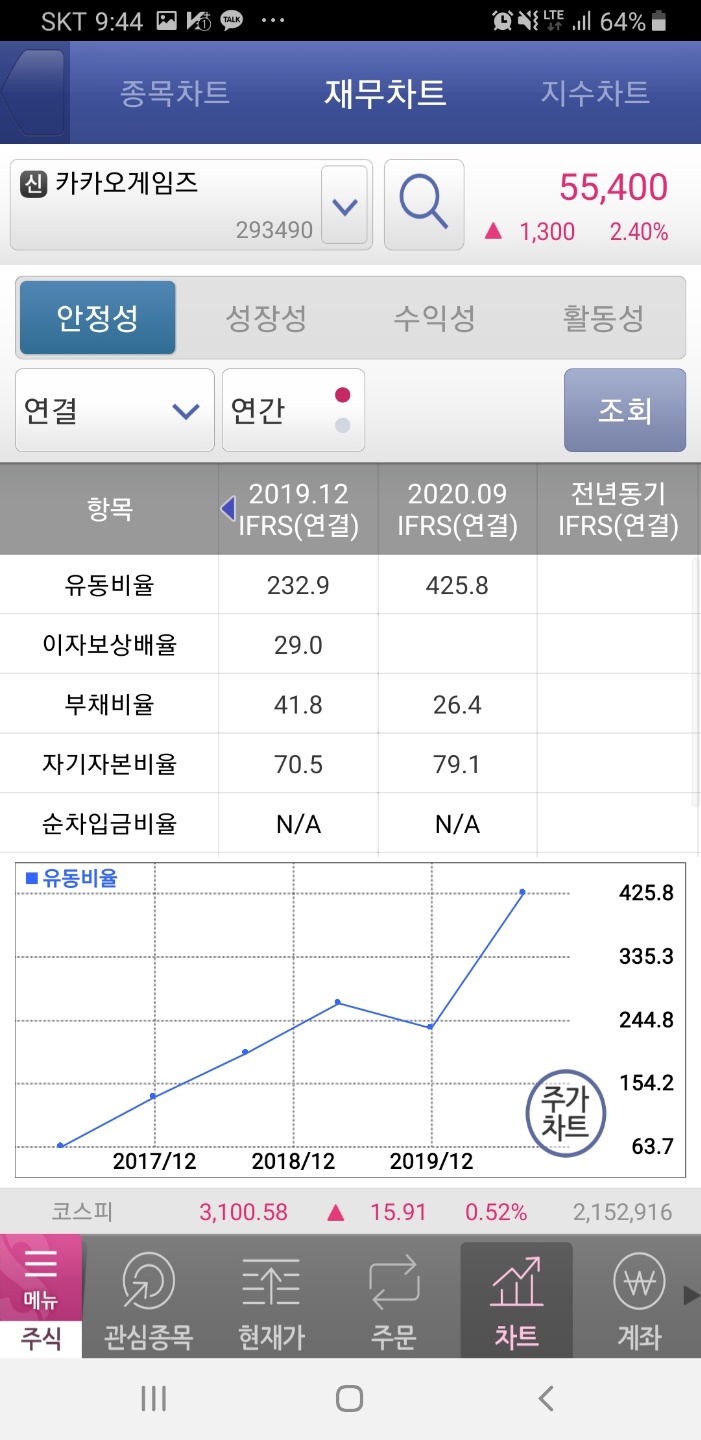The width and height of the screenshot is (701, 1440).
Task: Select the 수익성 tab
Action: pyautogui.click(x=434, y=319)
